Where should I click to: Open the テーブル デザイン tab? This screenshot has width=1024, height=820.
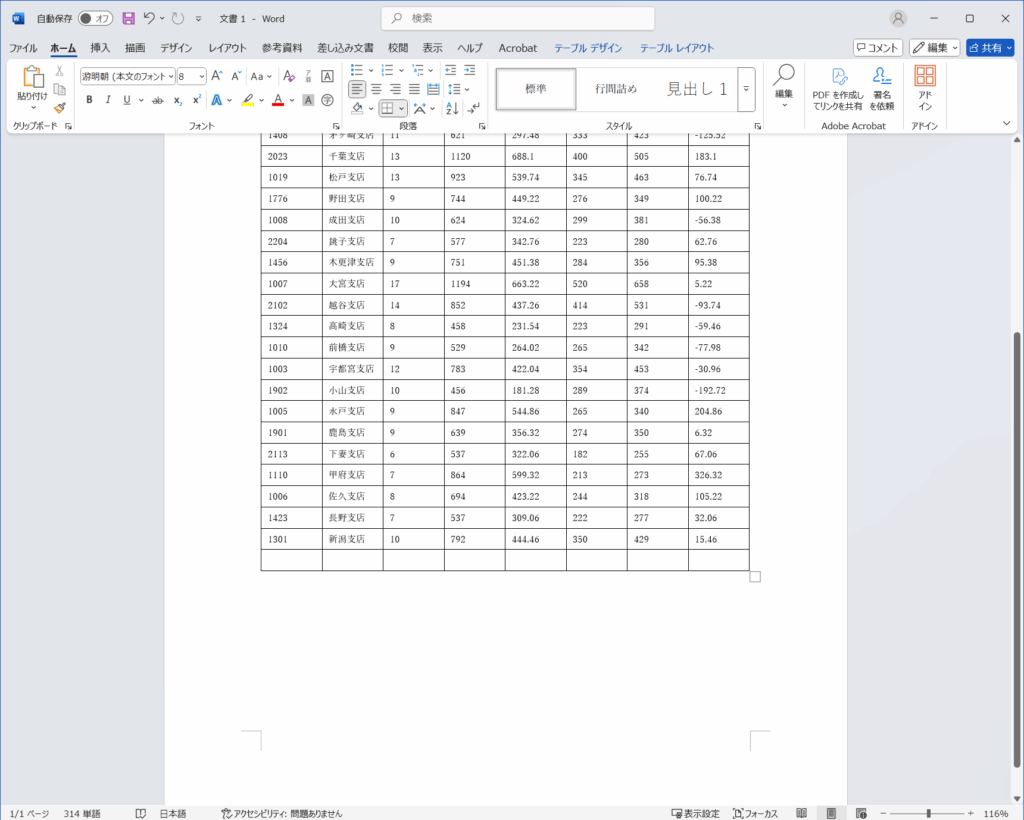587,48
